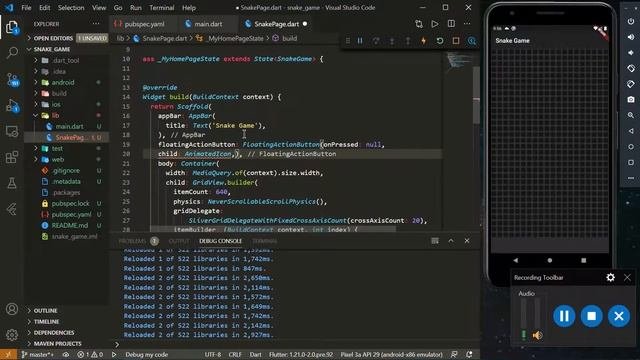Expand the Timeline section
This screenshot has width=640, height=360.
coord(46,322)
